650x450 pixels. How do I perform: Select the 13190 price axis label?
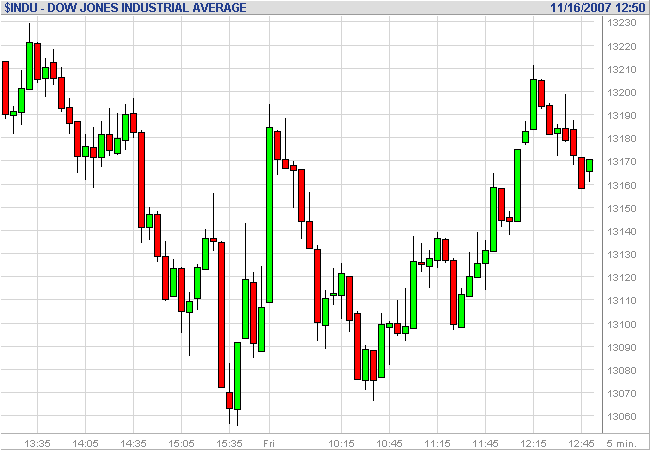(x=621, y=115)
